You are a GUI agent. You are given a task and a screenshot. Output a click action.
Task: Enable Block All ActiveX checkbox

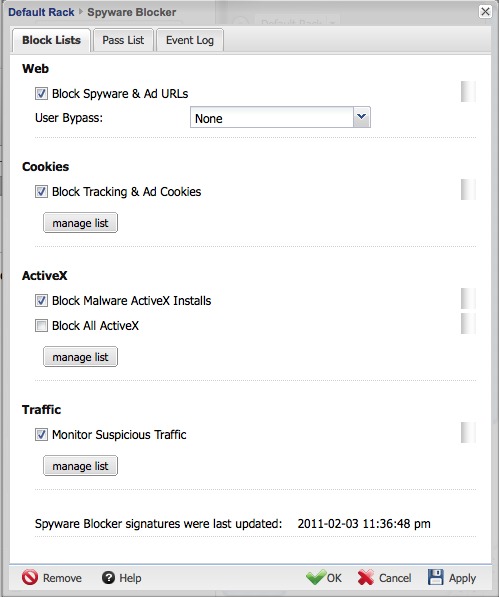point(41,326)
